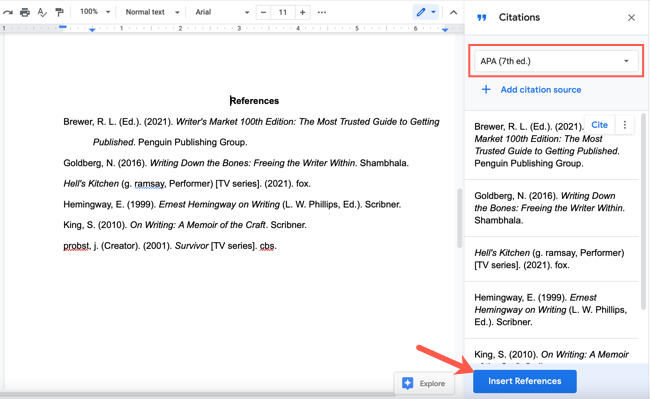Click the Insert References button
Screen dimensions: 650x399
tap(525, 381)
